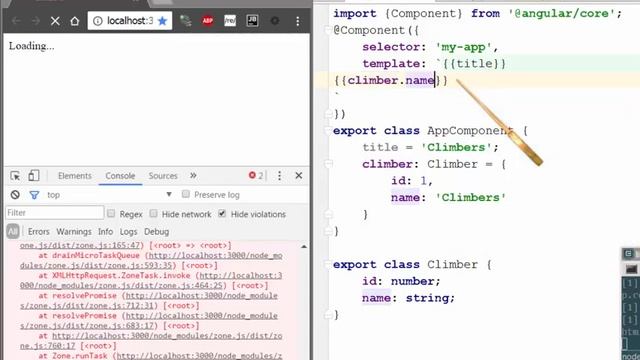Open Adblock Plus extension icon
The width and height of the screenshot is (640, 360).
208,20
